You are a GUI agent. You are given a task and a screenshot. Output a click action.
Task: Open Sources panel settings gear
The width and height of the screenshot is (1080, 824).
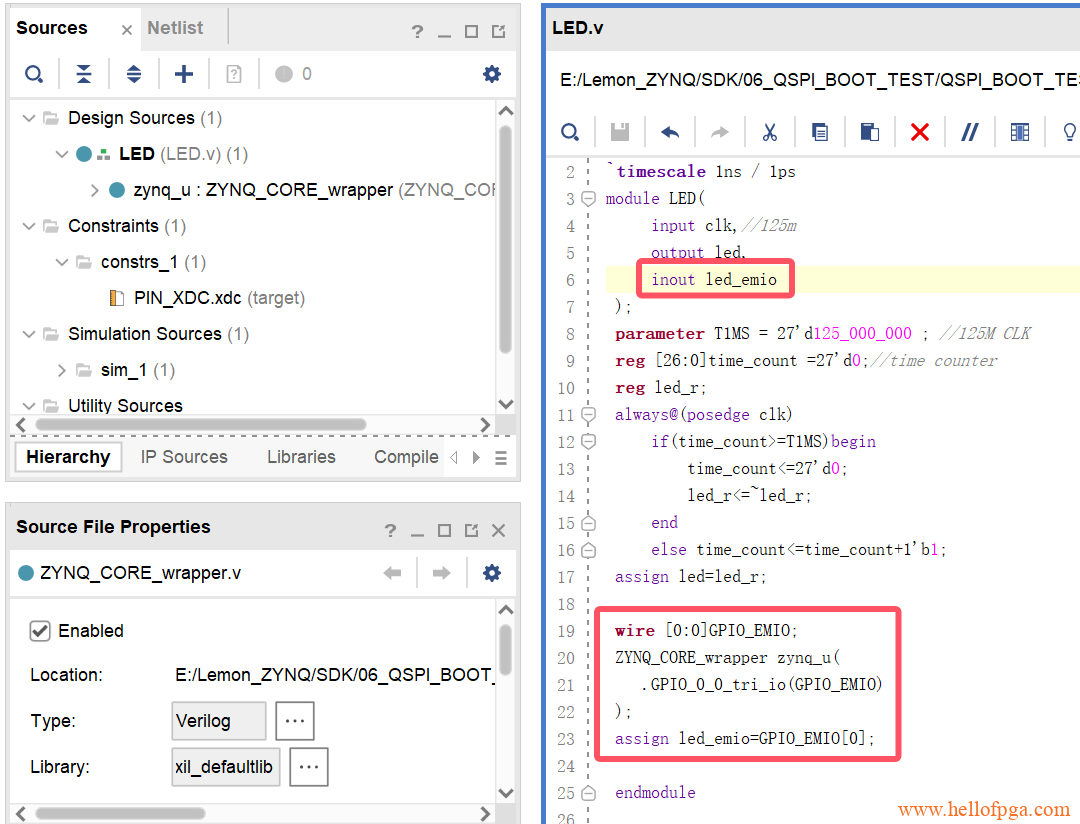point(491,74)
